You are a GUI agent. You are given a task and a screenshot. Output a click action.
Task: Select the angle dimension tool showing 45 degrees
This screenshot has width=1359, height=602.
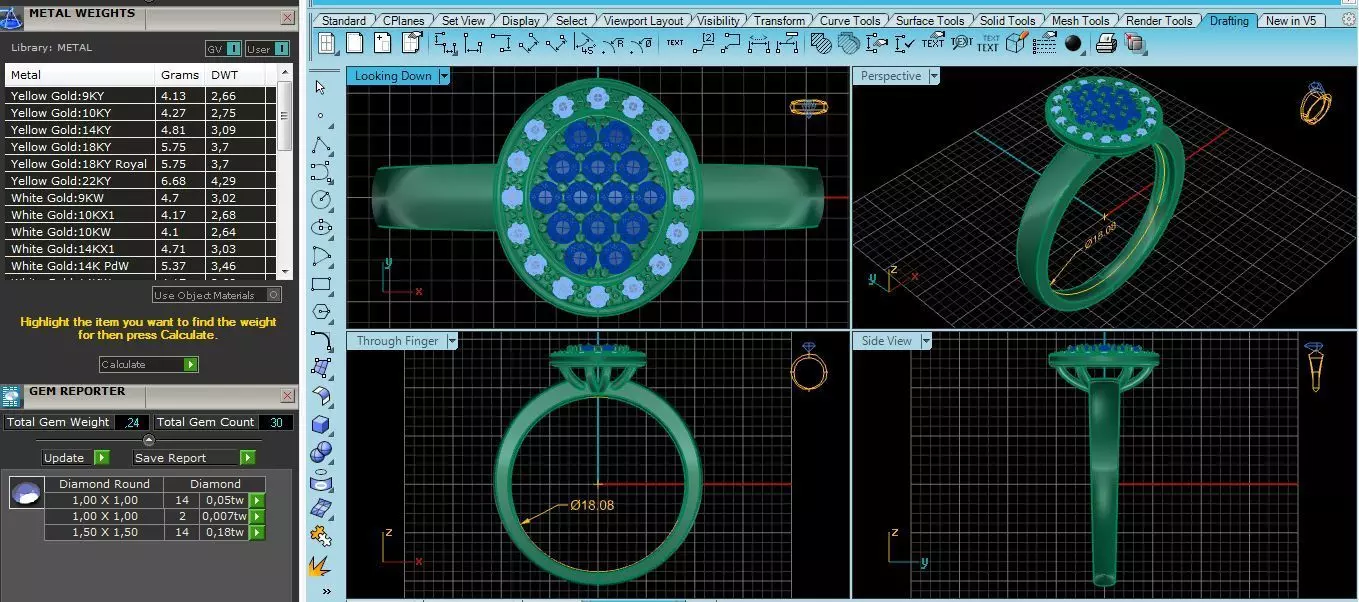click(583, 43)
